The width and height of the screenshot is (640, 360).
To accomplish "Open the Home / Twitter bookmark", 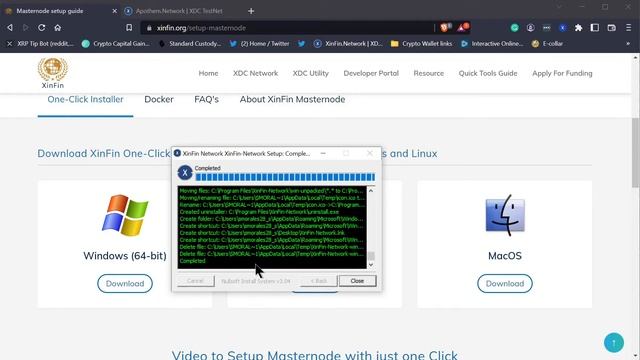I will click(x=260, y=44).
